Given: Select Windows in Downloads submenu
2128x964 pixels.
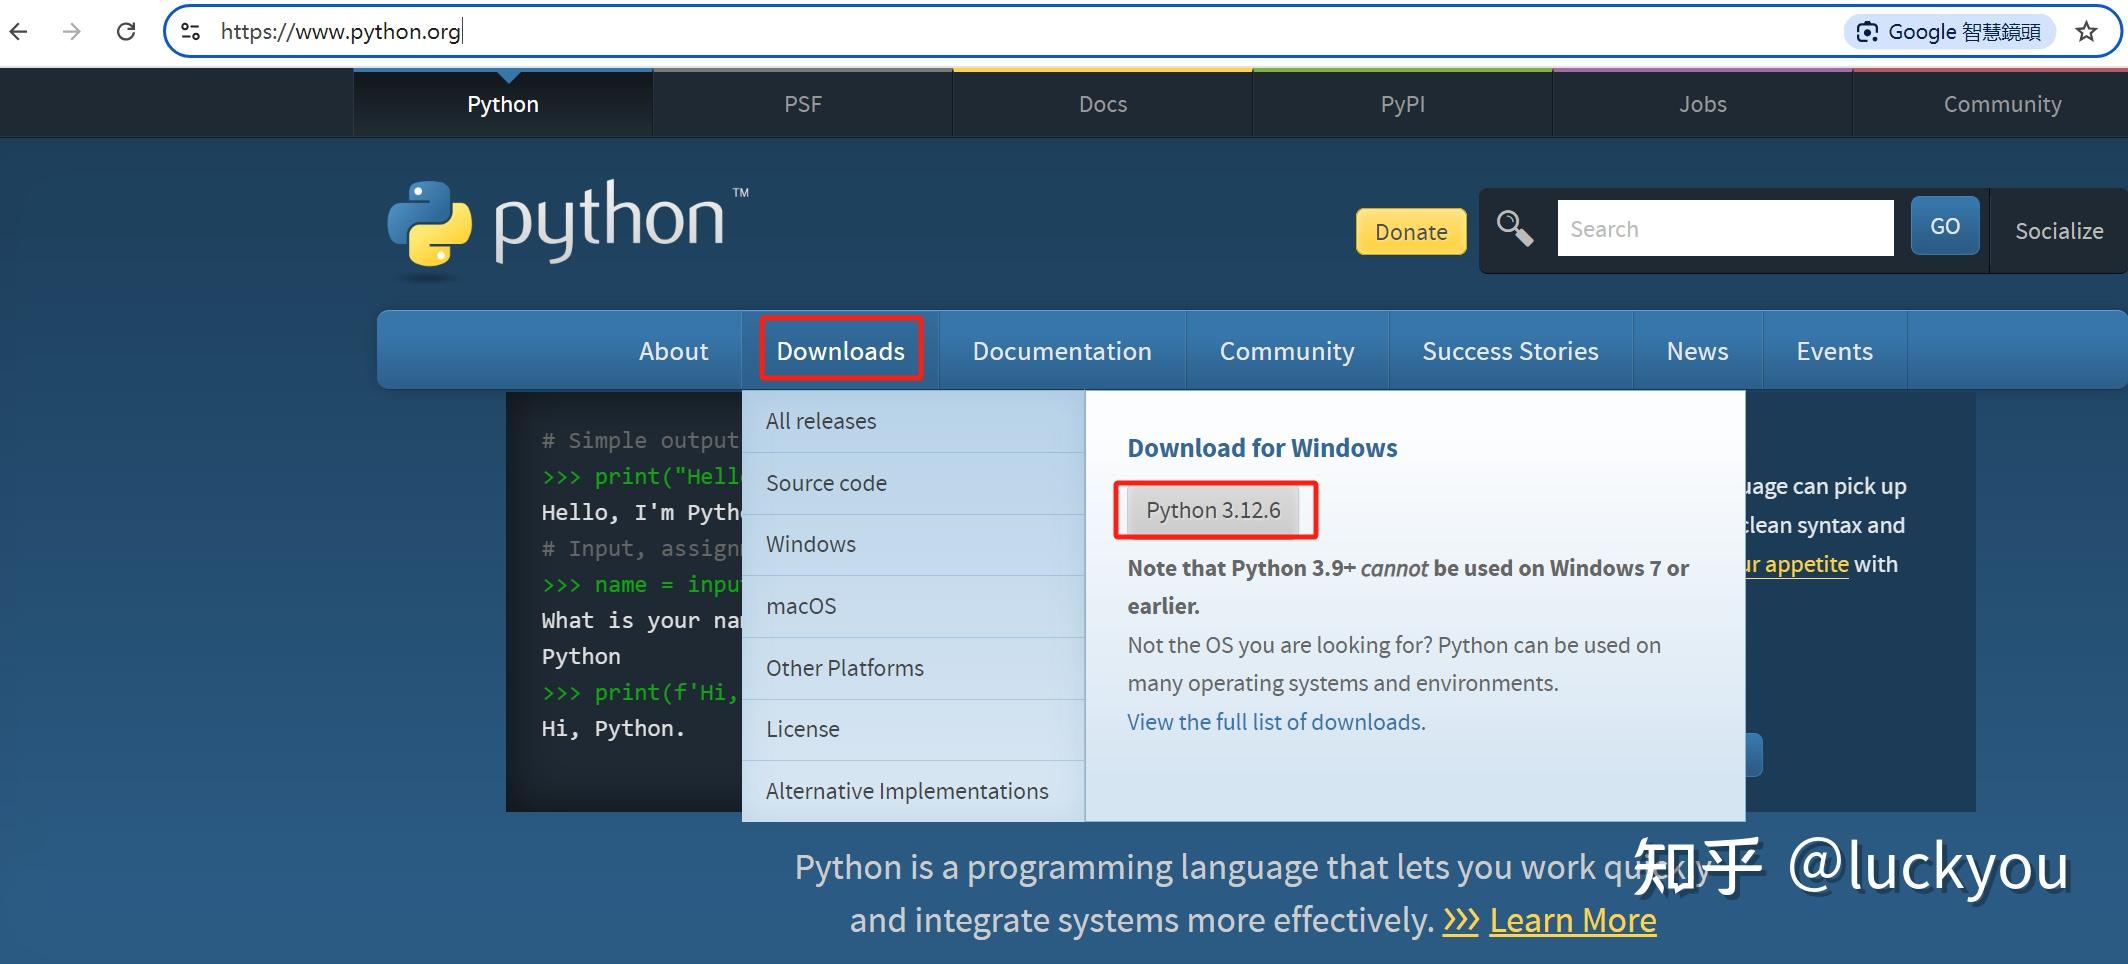Looking at the screenshot, I should tap(811, 544).
